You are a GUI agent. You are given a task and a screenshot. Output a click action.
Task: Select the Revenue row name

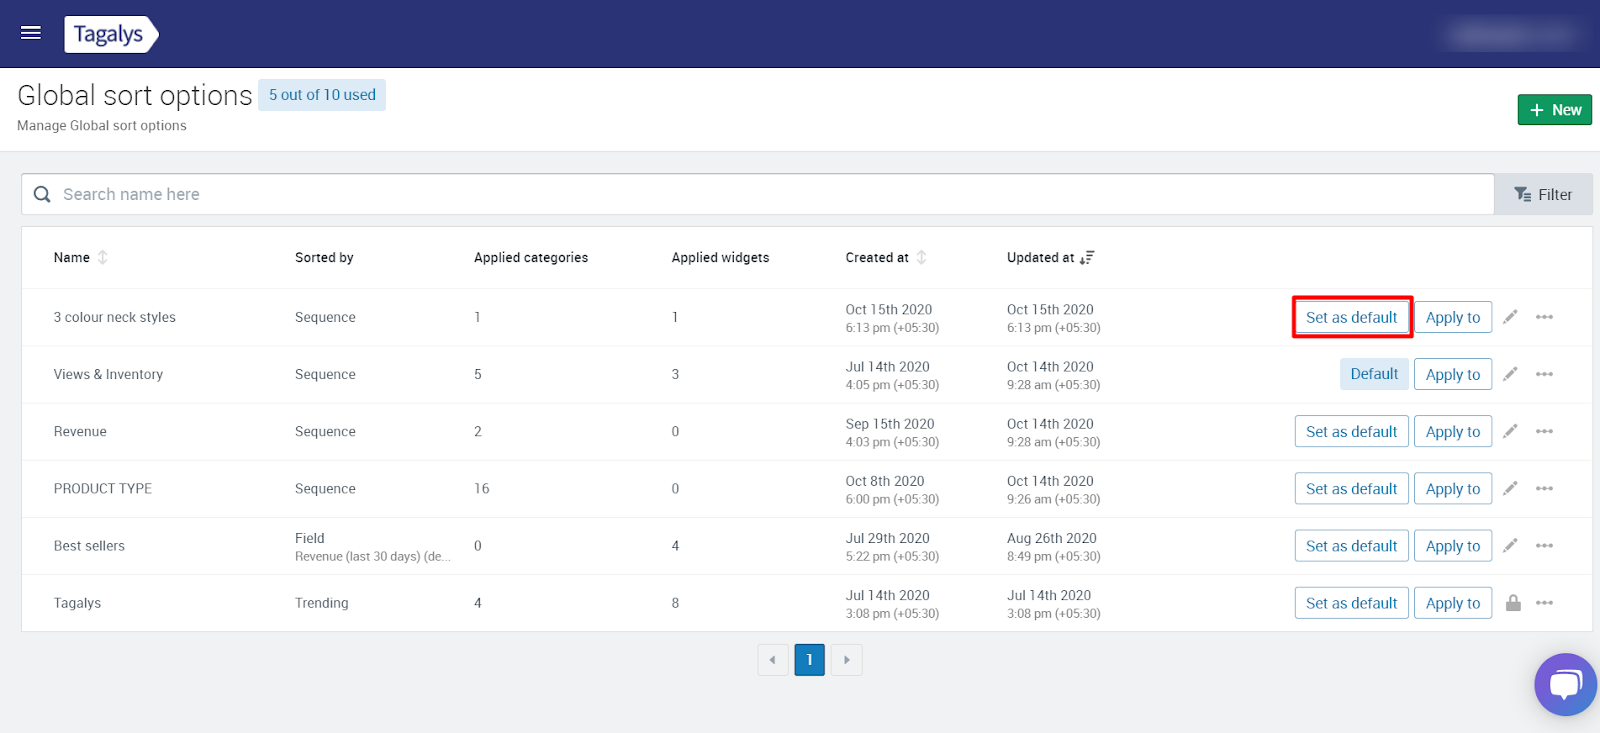point(80,431)
